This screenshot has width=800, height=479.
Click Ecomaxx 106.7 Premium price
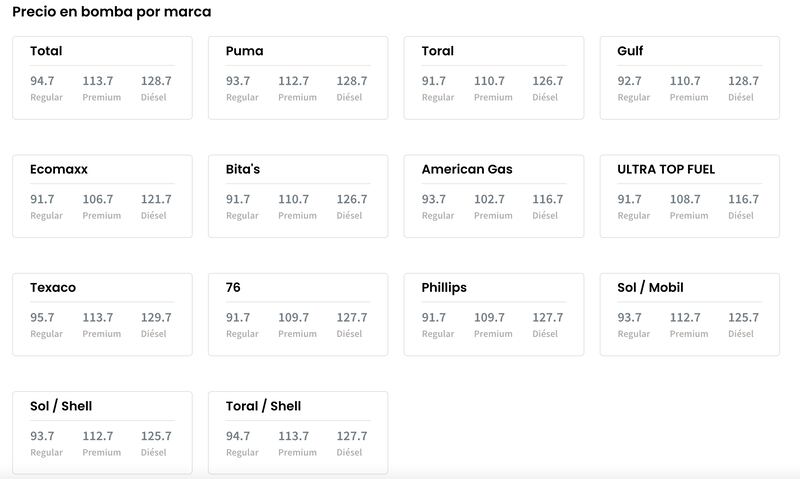(x=98, y=199)
